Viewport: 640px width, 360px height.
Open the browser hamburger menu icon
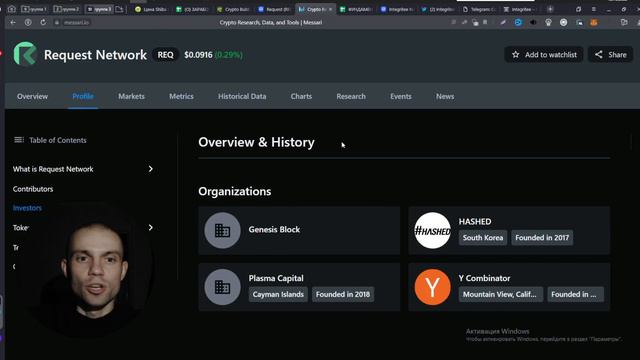[x=593, y=9]
